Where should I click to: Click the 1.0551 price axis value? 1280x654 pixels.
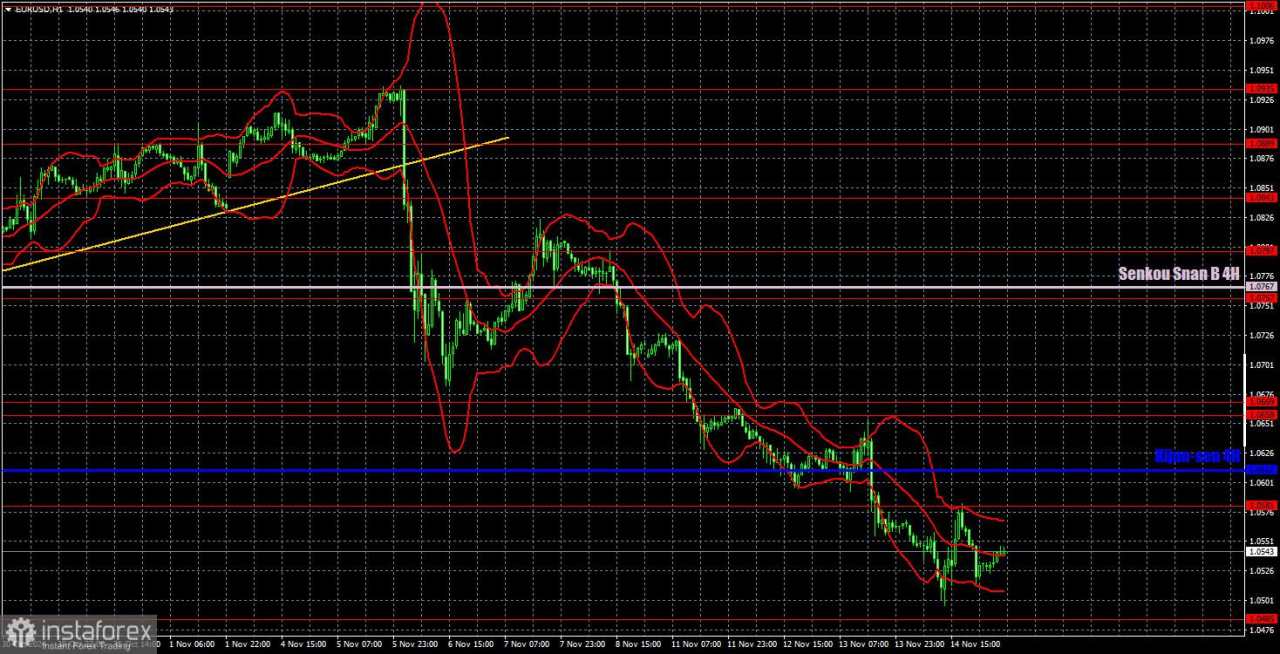[x=1260, y=542]
